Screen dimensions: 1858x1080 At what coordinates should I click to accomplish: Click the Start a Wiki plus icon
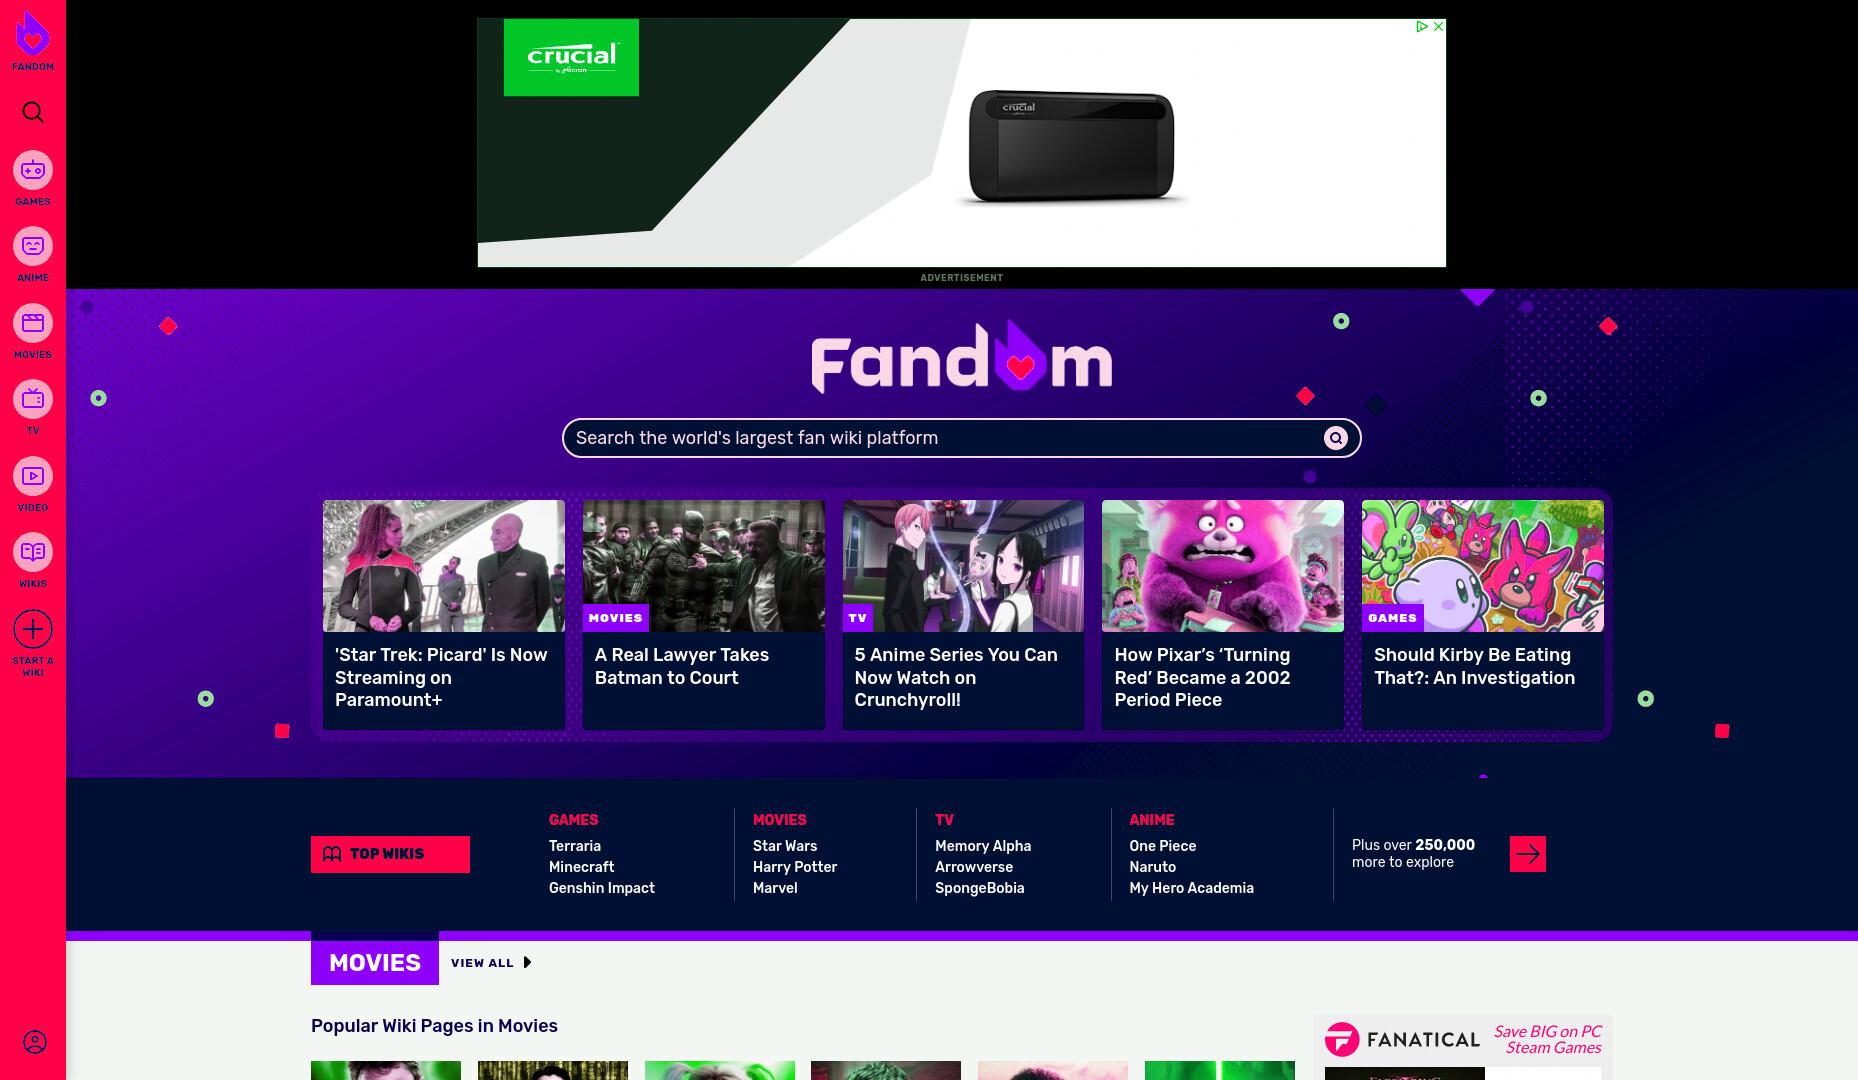[x=33, y=629]
